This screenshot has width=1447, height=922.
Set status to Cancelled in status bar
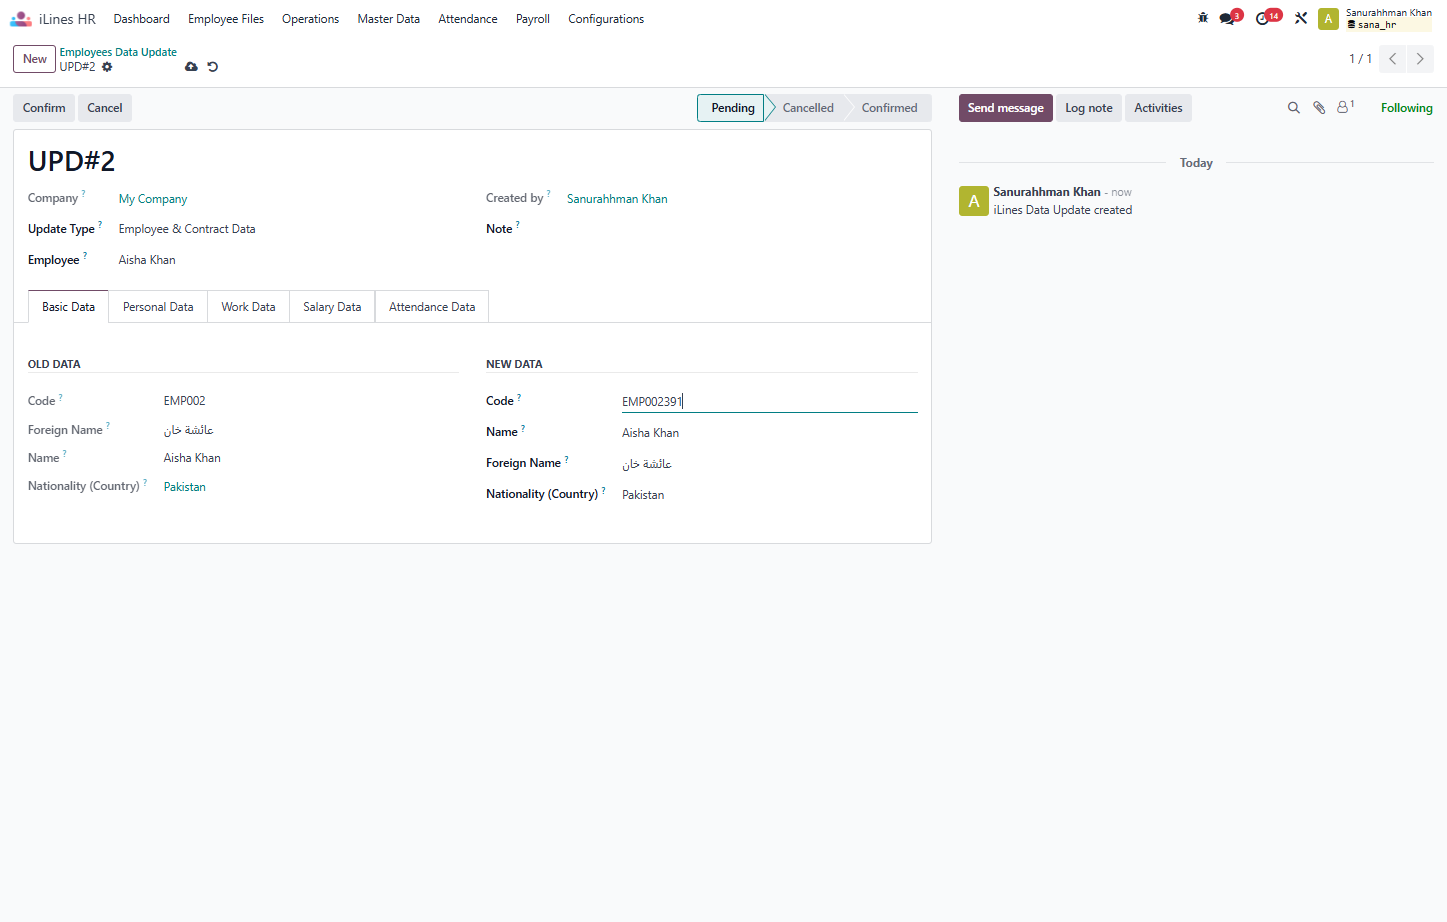tap(808, 108)
